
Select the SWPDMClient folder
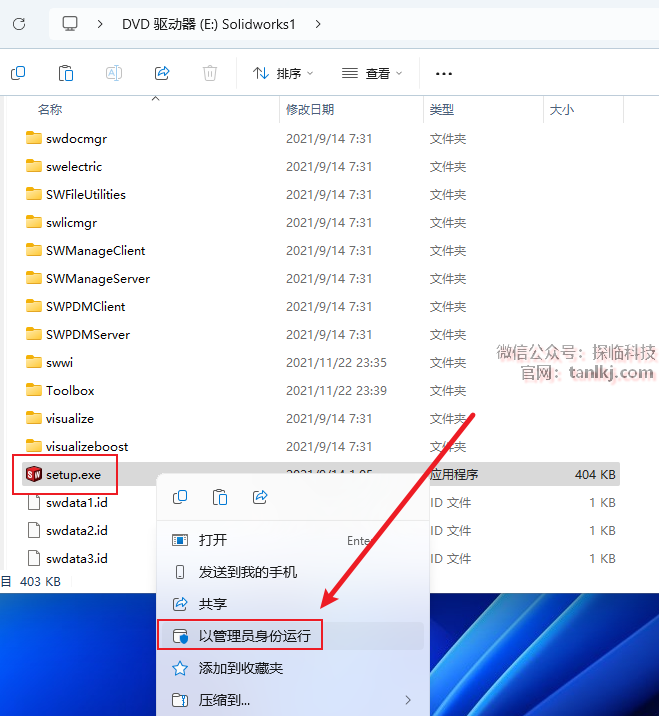tap(75, 306)
